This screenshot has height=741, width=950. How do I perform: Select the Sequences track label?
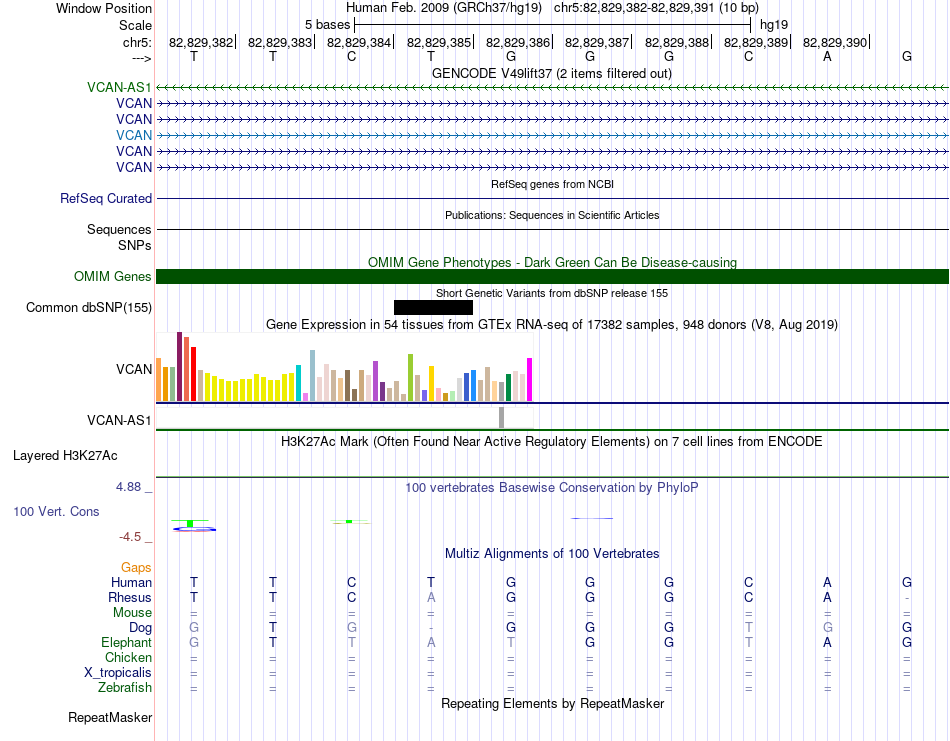(x=119, y=229)
